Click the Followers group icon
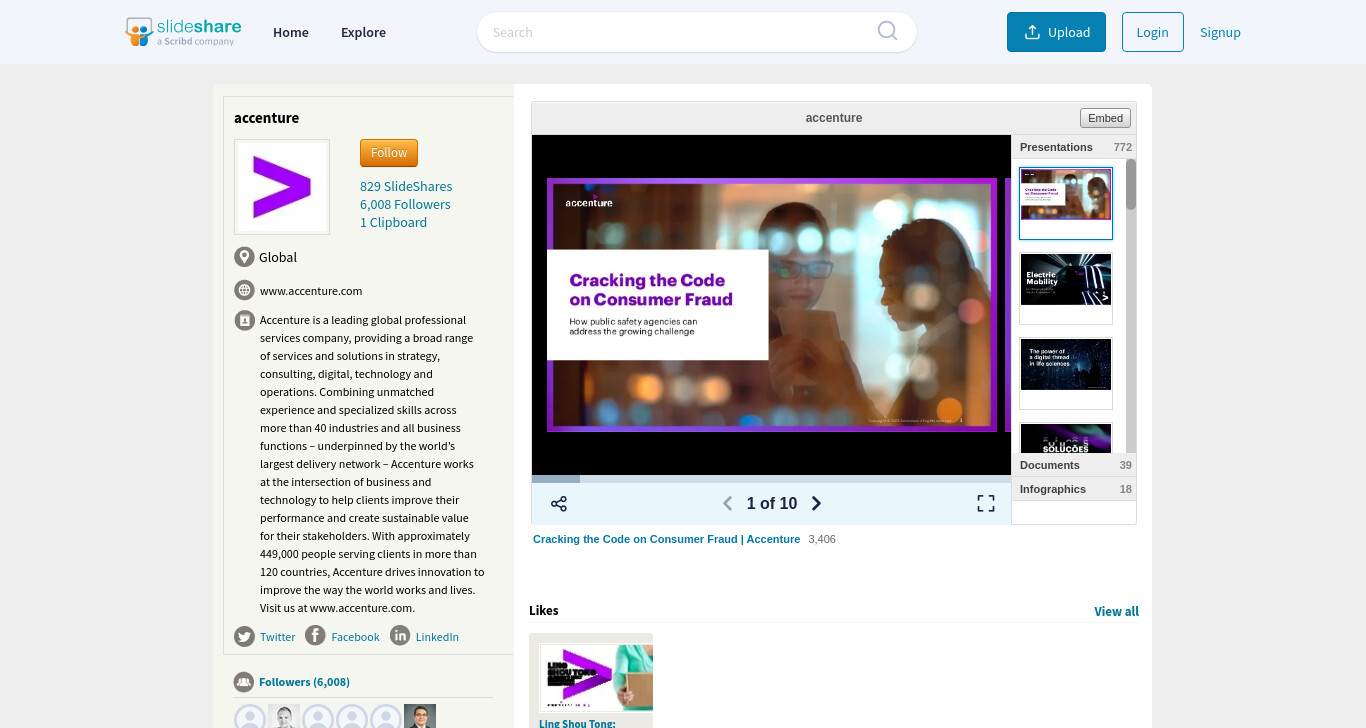 (244, 682)
